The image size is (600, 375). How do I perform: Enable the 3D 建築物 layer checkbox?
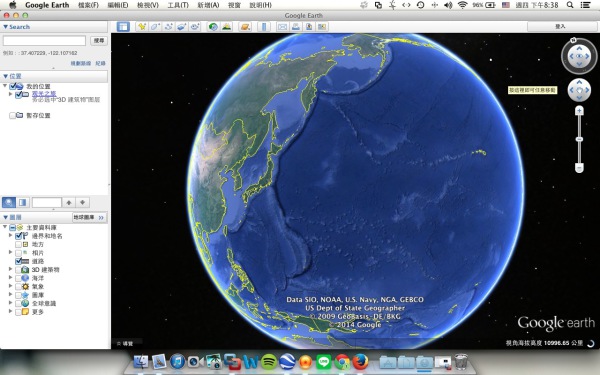18,270
